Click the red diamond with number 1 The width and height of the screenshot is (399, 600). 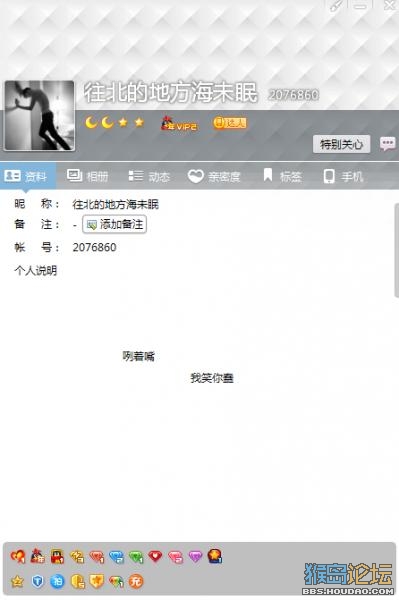pyautogui.click(x=97, y=557)
